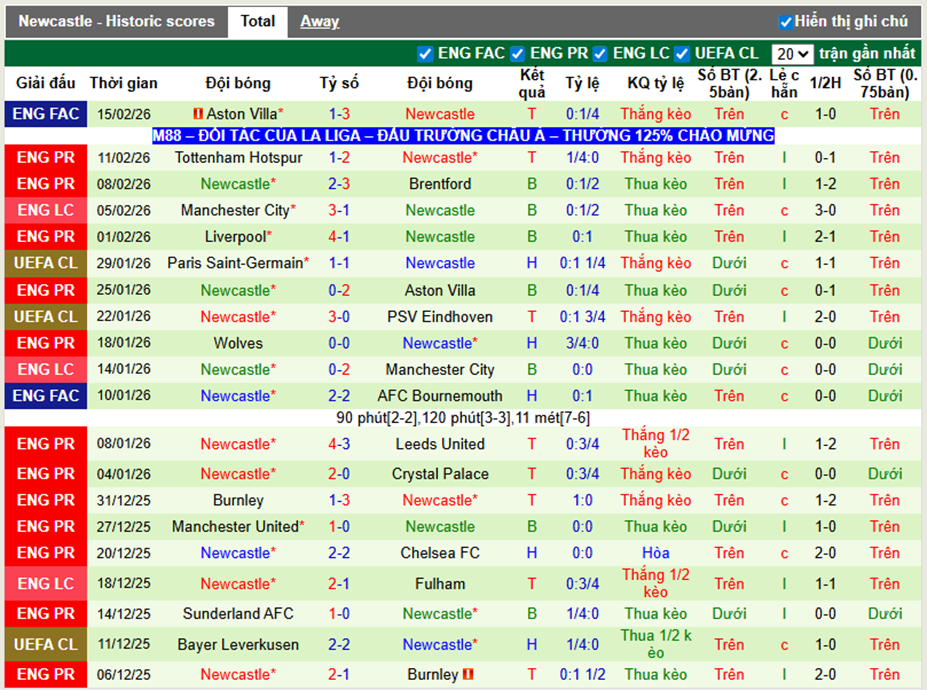Click date 27/12/25 in Manchester United row

tap(124, 527)
